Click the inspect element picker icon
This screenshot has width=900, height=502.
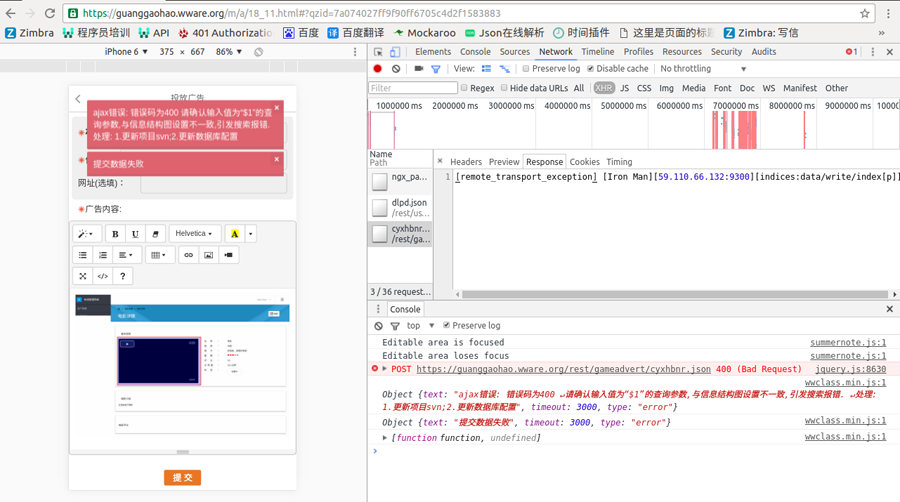(378, 52)
